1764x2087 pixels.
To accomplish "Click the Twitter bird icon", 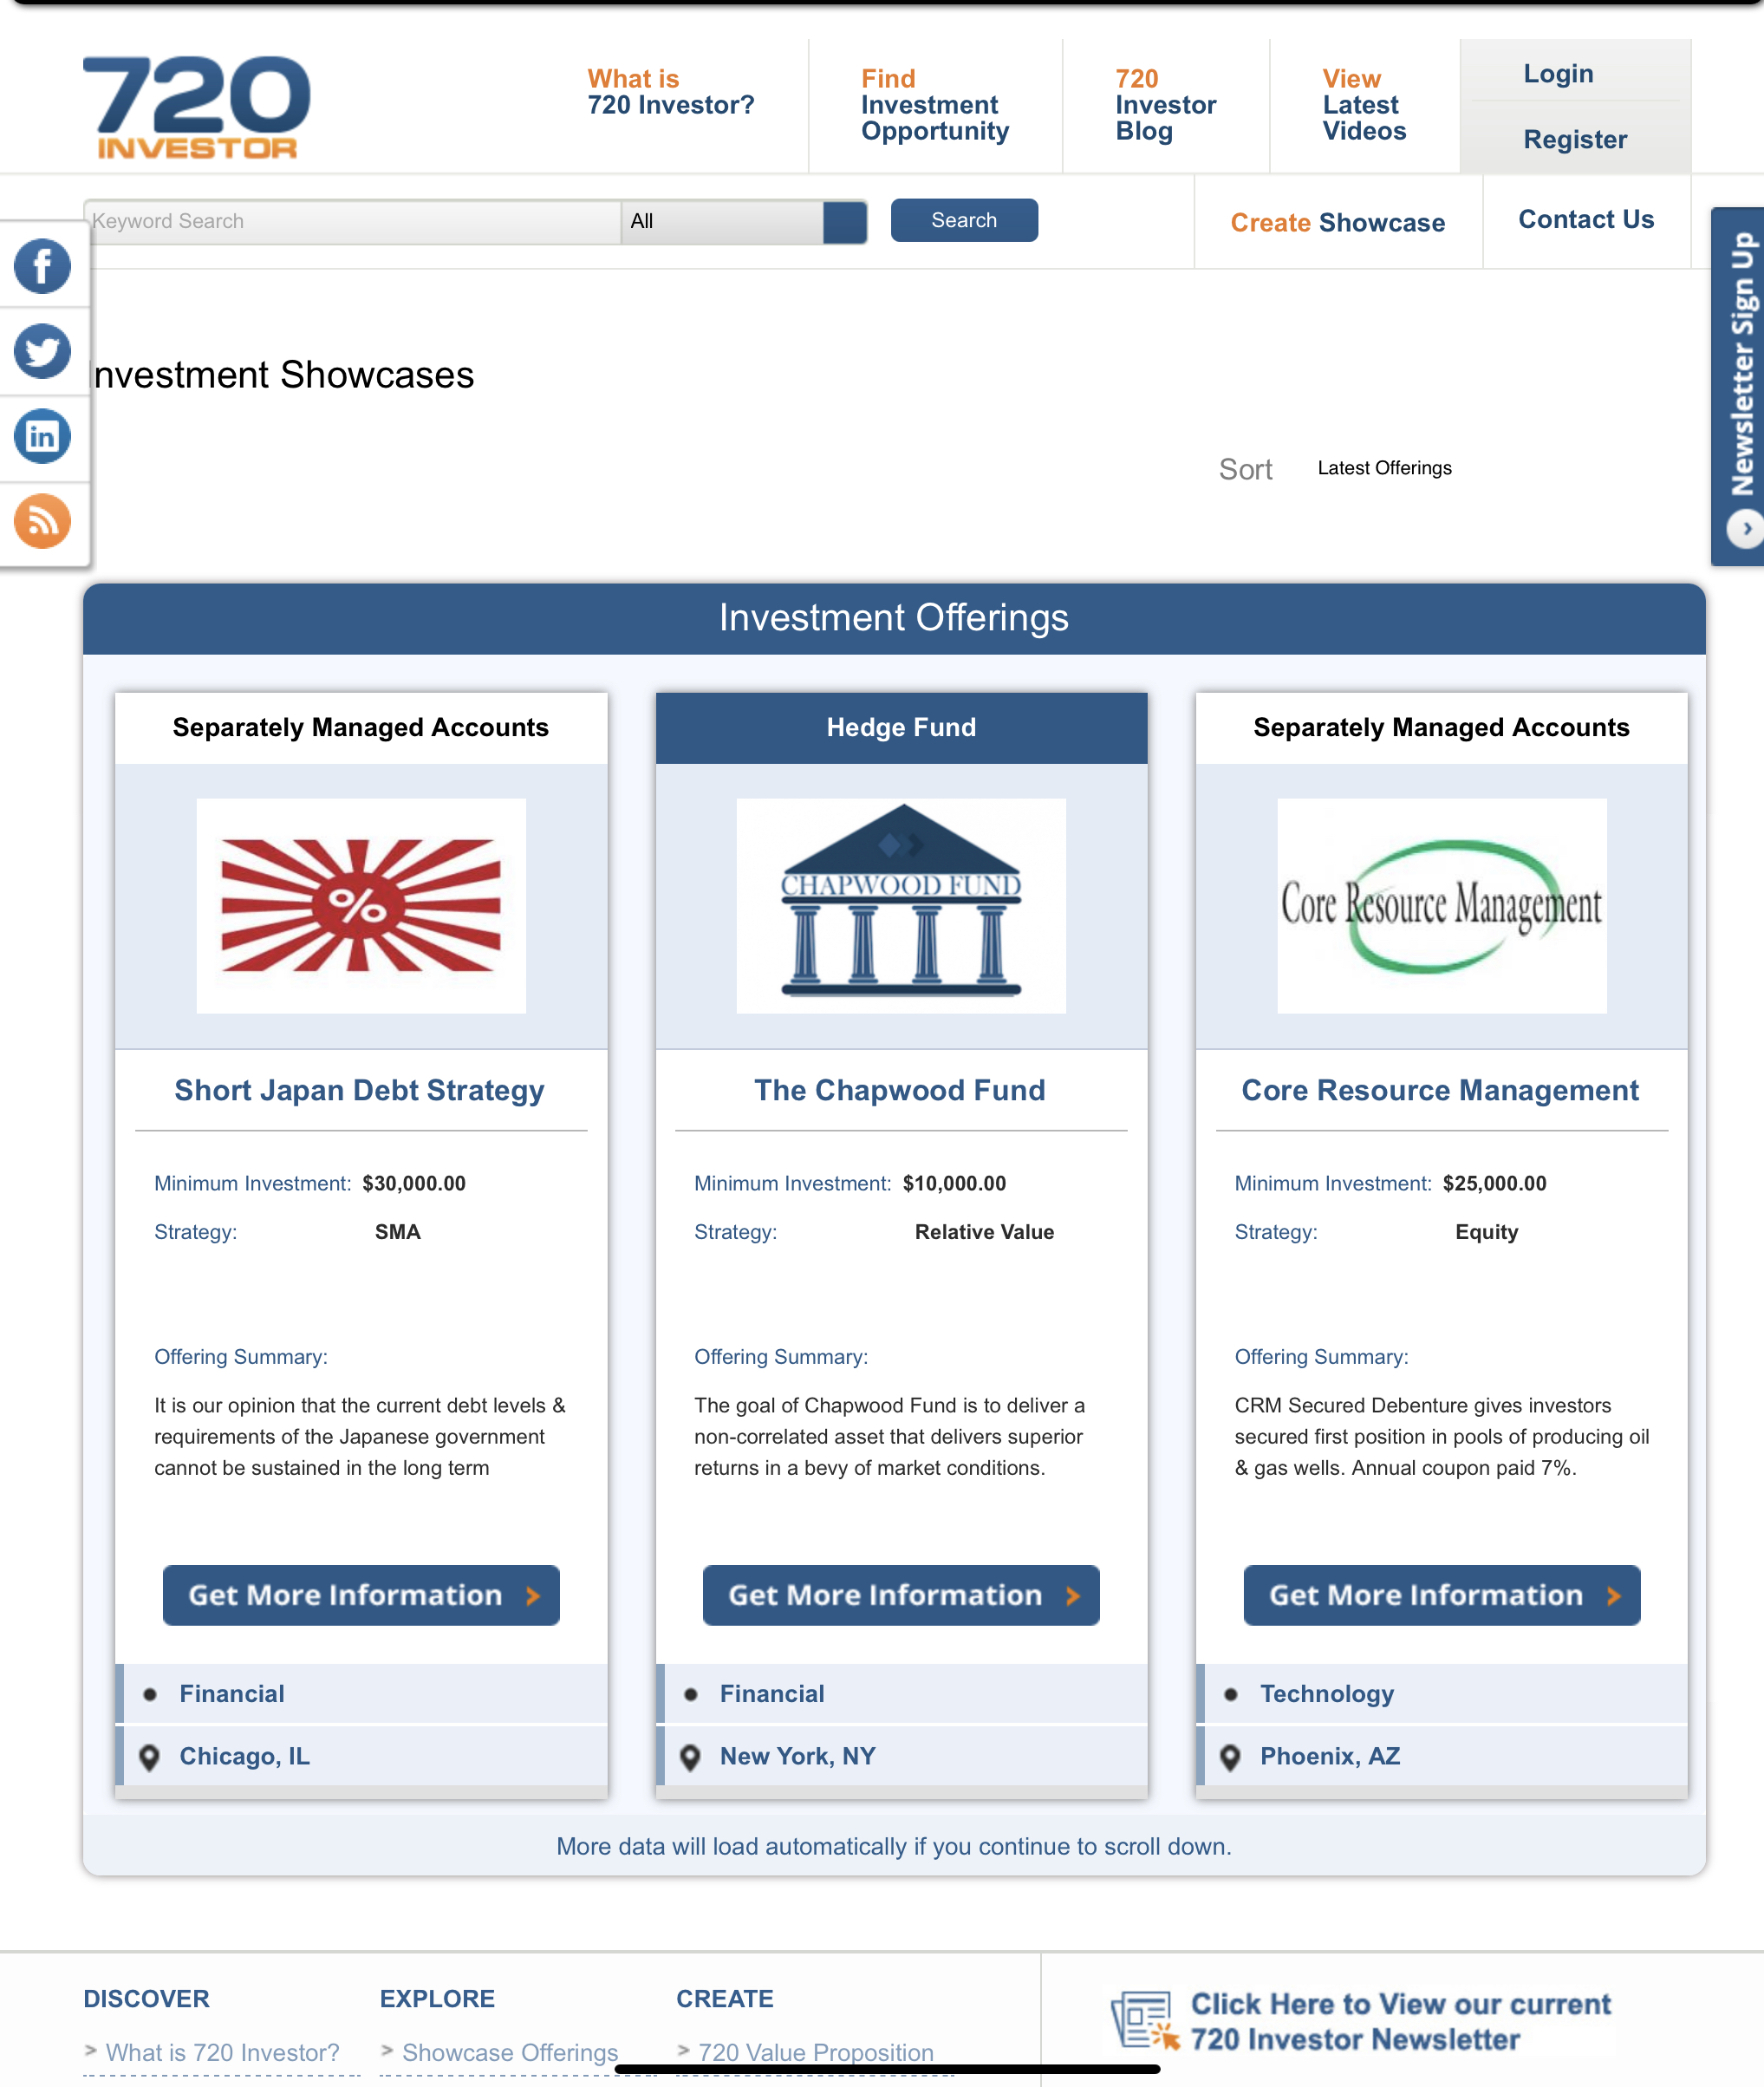I will pyautogui.click(x=42, y=351).
